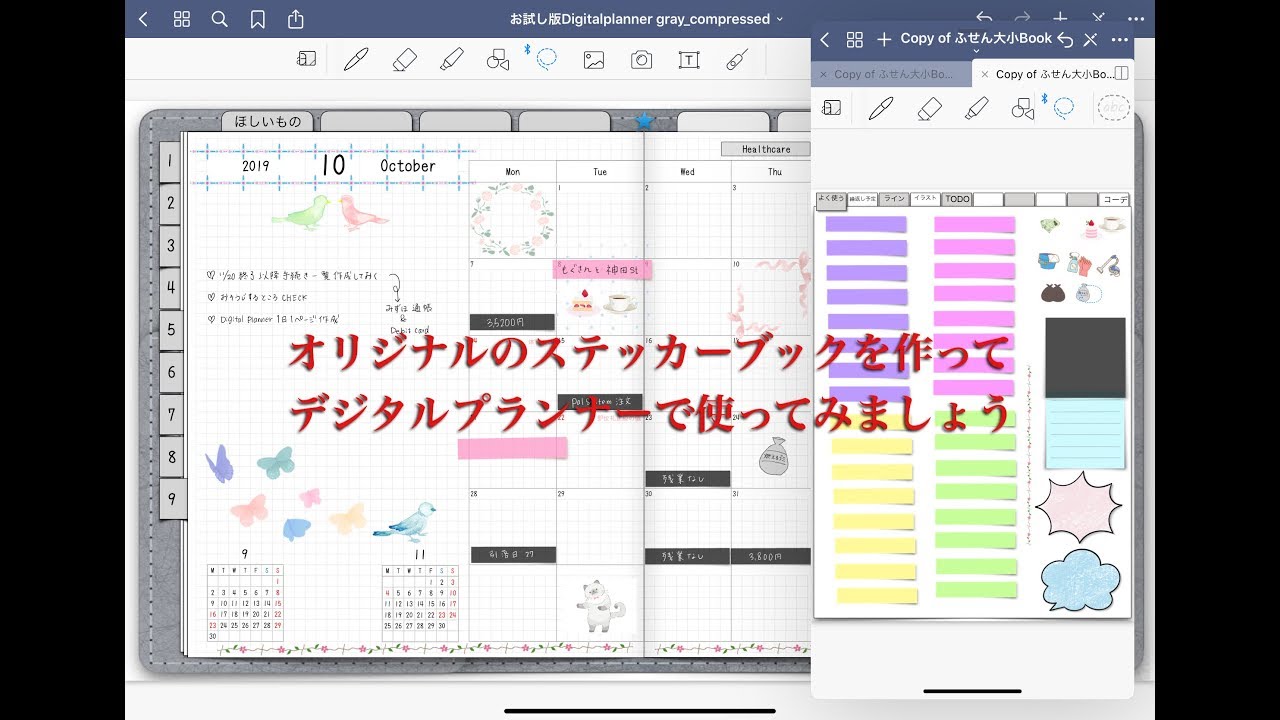Tap the top purple sticky note sticker
Screen dimensions: 1280x720
point(866,225)
